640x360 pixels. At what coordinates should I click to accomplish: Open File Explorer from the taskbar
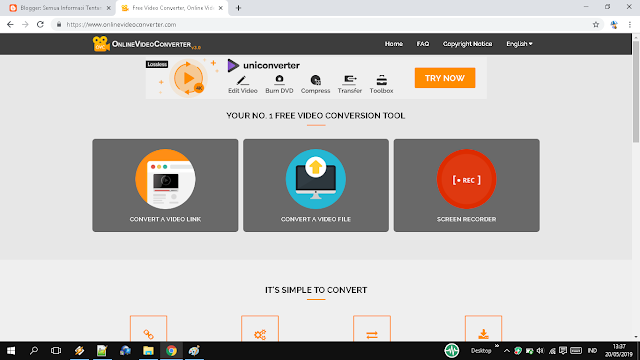pyautogui.click(x=148, y=351)
